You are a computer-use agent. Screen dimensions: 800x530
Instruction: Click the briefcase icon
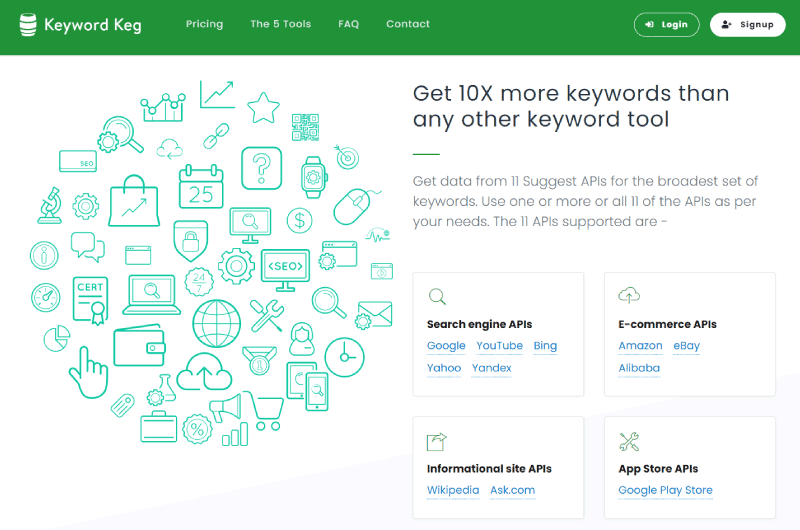(159, 426)
